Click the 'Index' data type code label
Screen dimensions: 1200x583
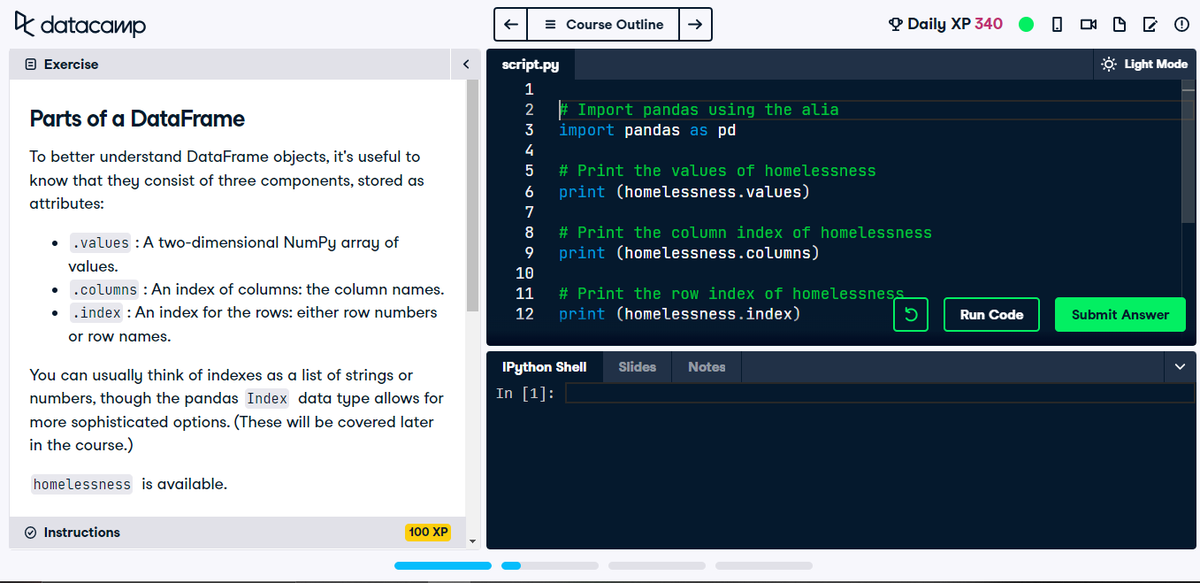point(267,399)
